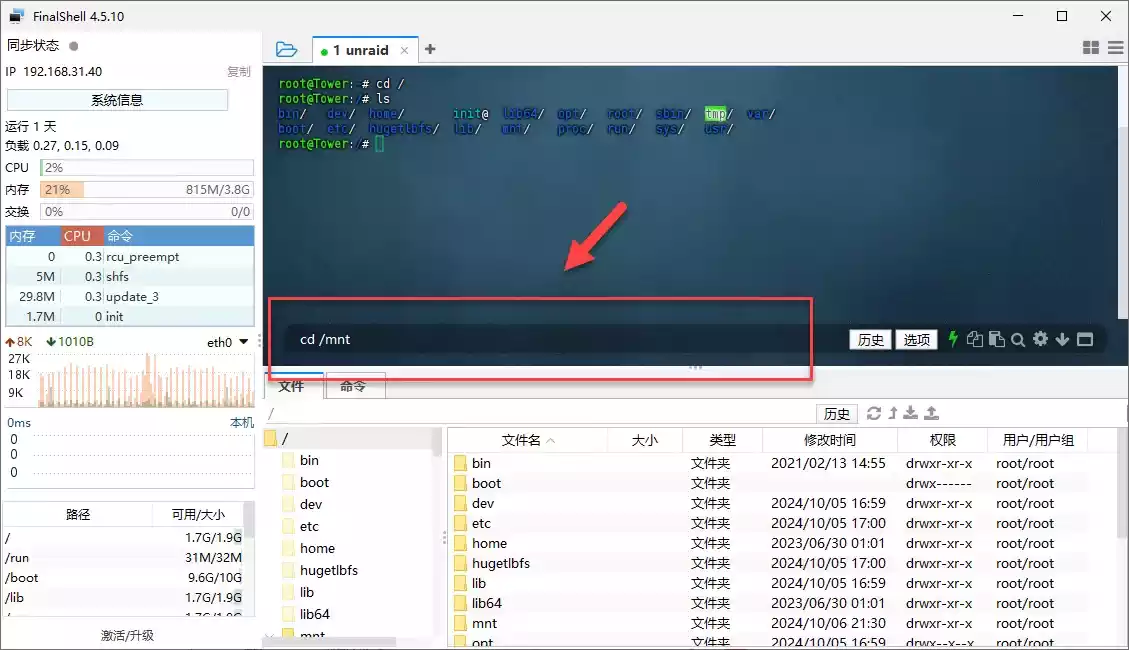Screen dimensions: 1129x650
Task: Click the green lightning send command icon
Action: pos(953,339)
